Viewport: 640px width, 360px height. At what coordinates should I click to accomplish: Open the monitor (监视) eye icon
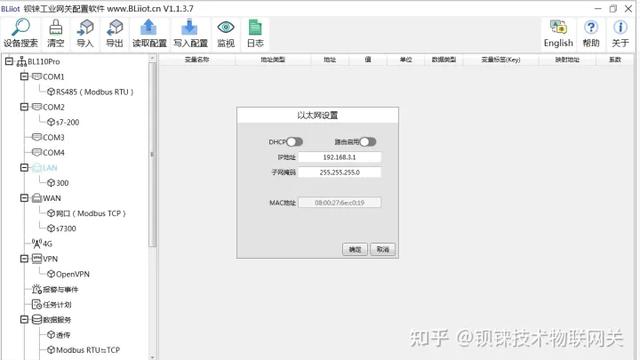coord(226,33)
